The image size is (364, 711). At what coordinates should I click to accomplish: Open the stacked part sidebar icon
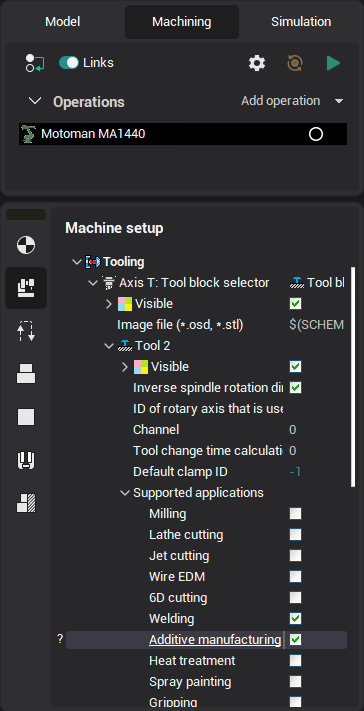click(26, 374)
